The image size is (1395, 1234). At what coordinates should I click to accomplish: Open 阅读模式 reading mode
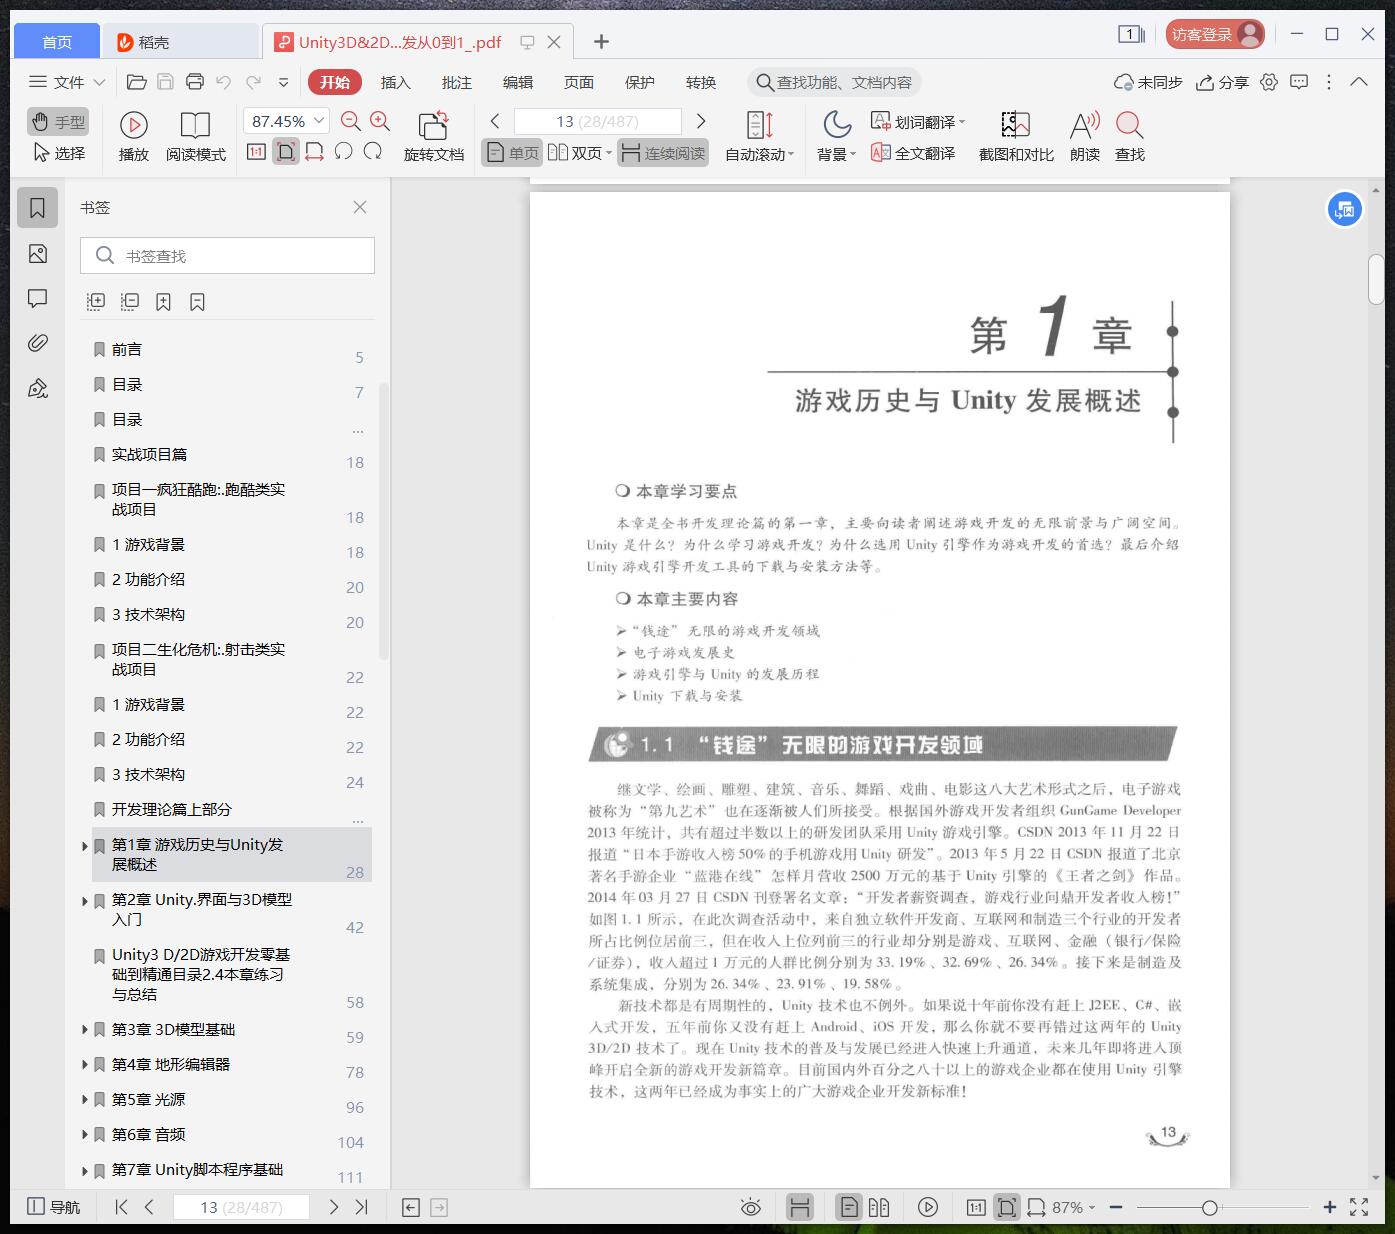[x=196, y=136]
